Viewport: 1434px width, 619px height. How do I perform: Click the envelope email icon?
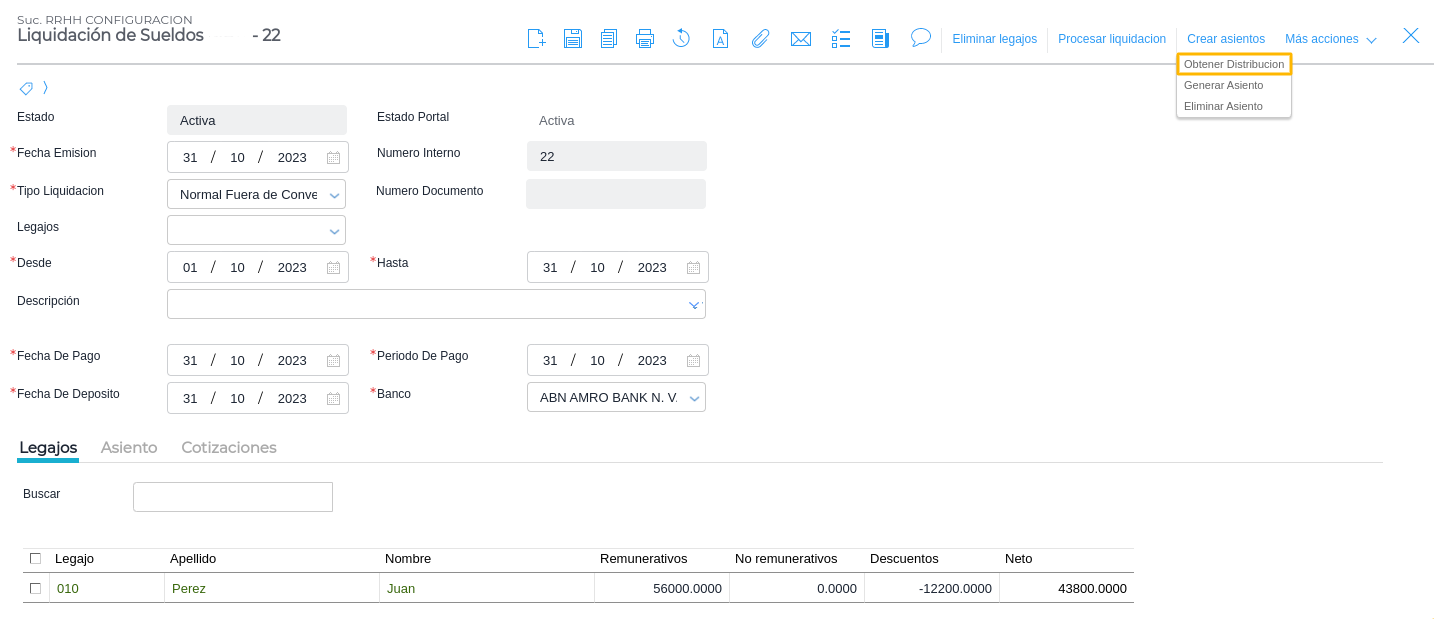800,39
